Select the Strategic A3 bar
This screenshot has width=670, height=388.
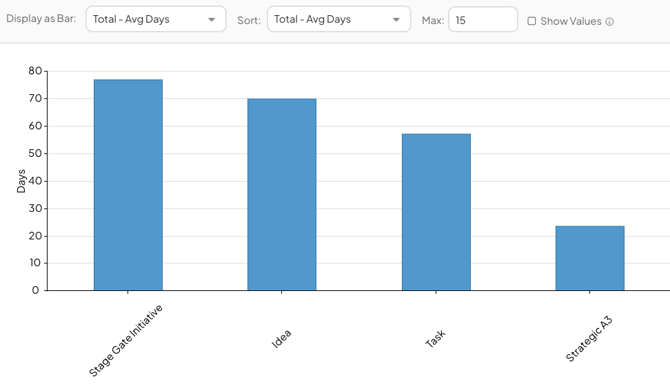click(590, 258)
